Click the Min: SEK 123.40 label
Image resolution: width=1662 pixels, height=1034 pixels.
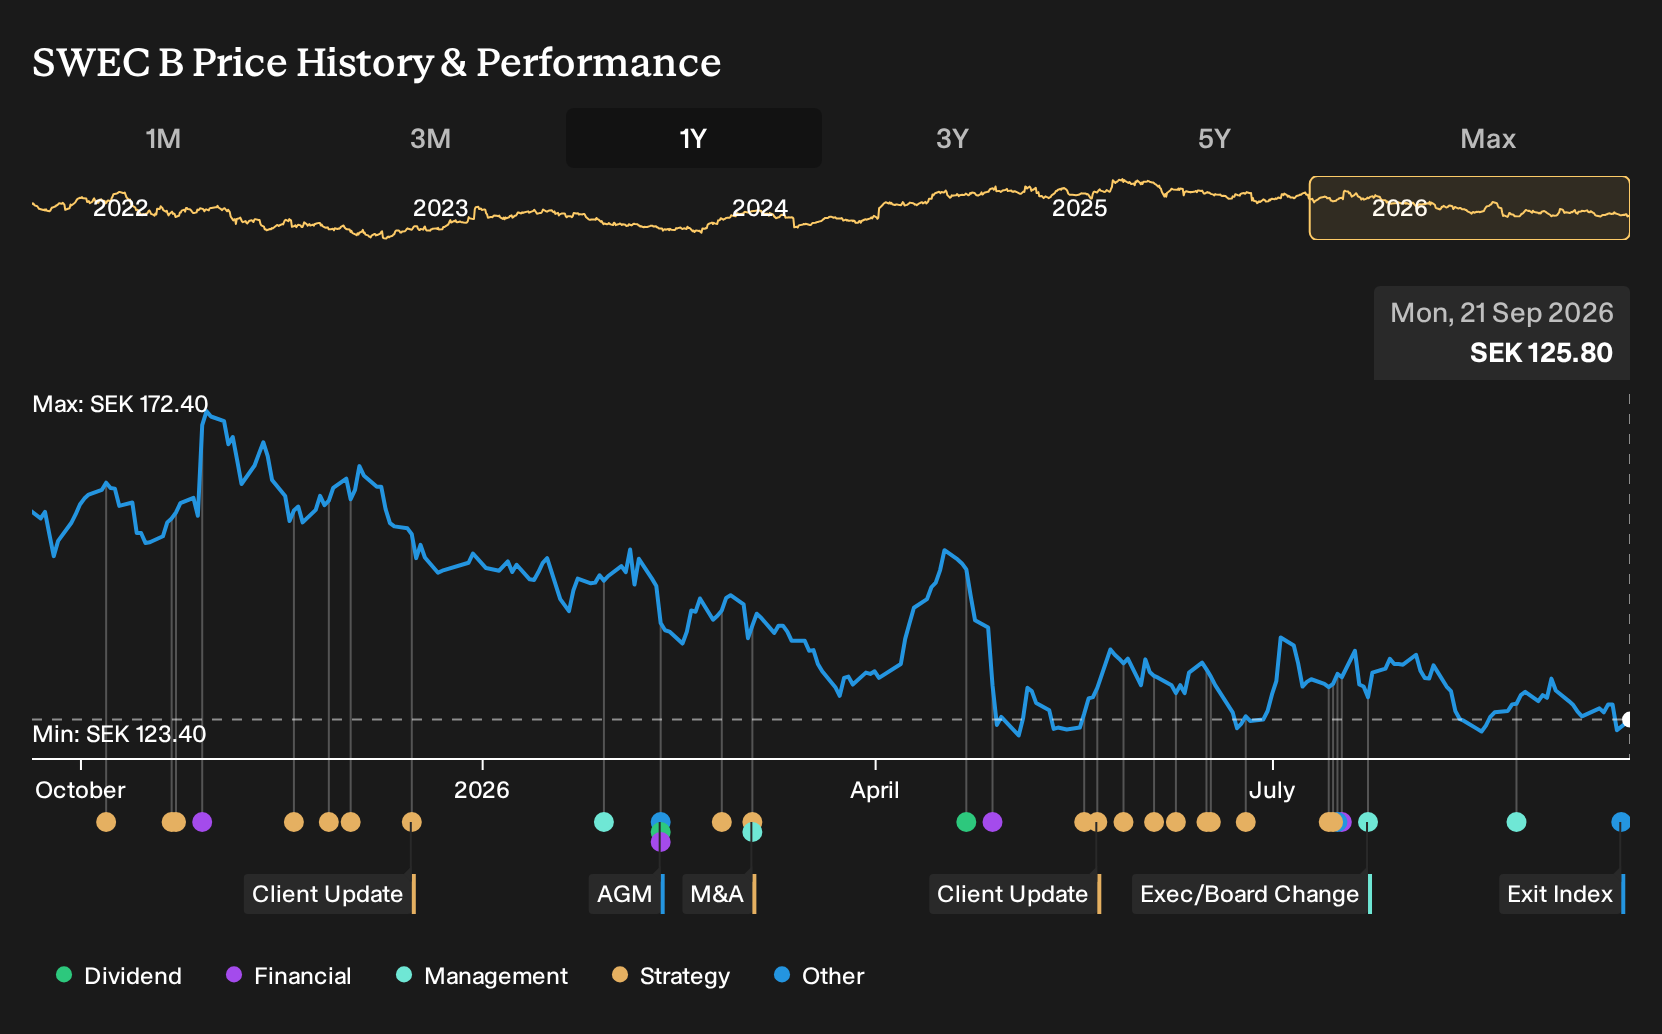click(x=119, y=734)
